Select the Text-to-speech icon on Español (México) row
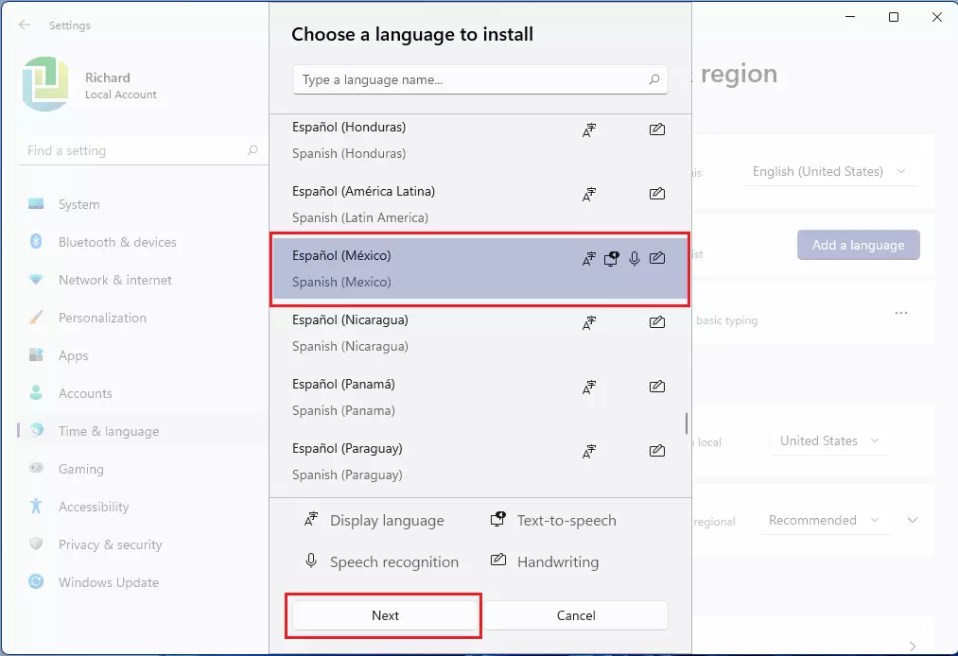 point(612,257)
